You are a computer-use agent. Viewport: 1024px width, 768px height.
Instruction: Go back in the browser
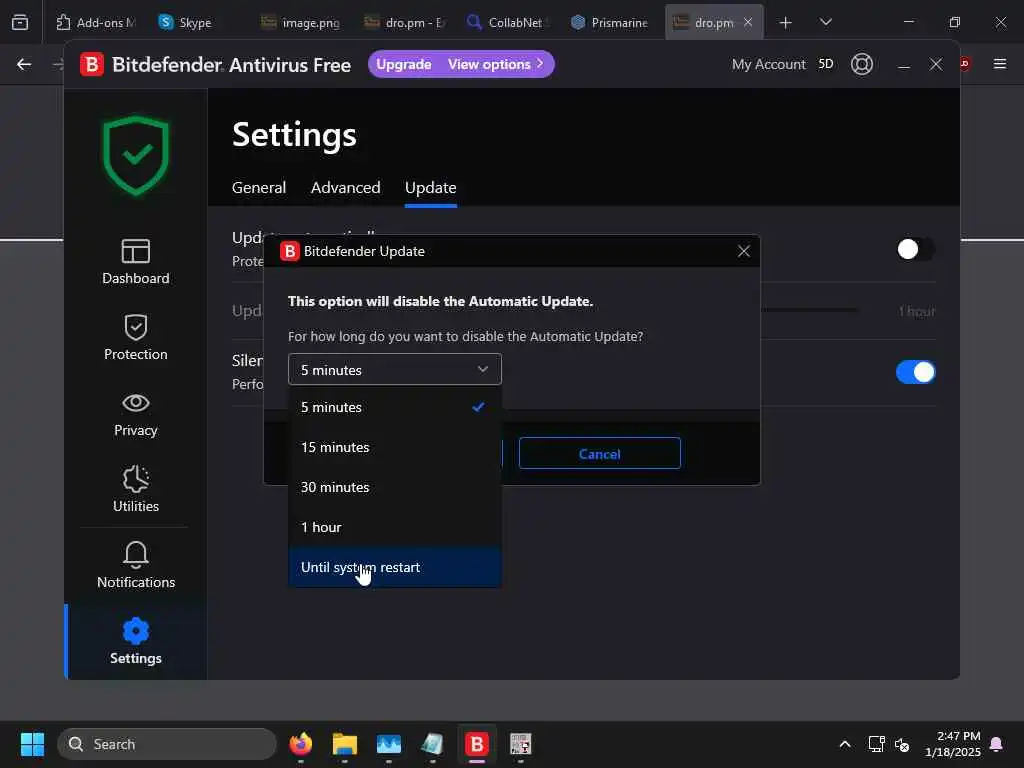tap(24, 64)
